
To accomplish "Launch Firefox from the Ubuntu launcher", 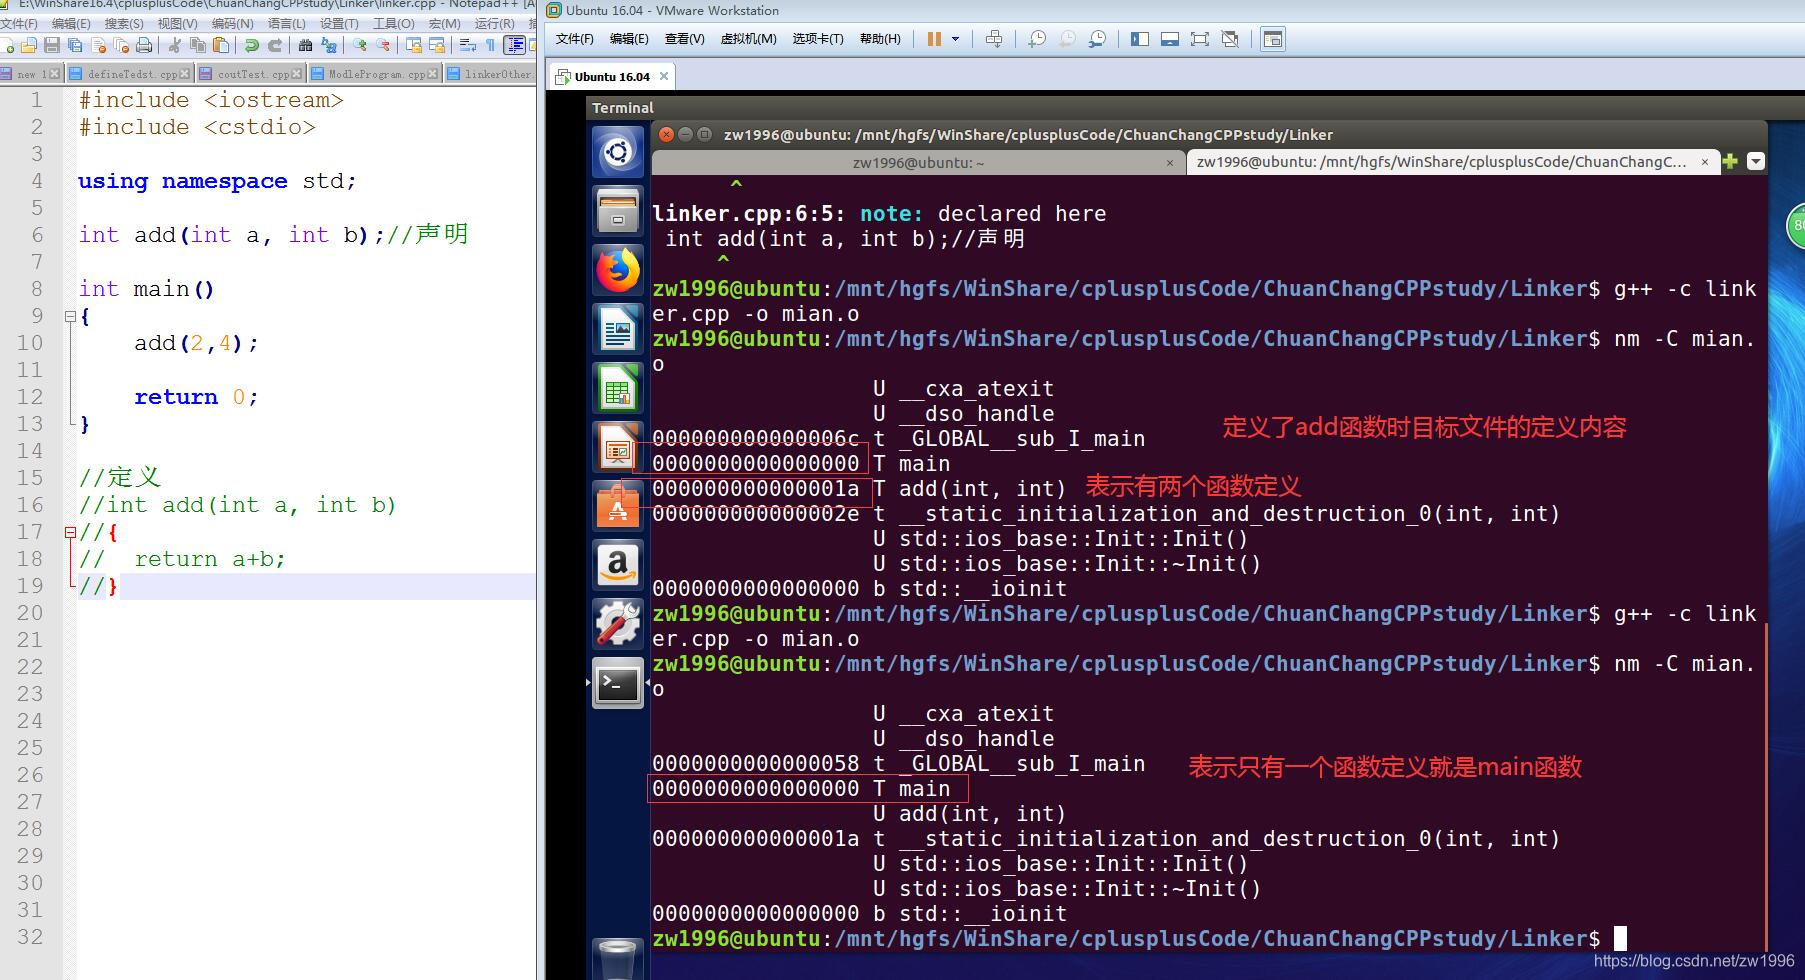I will (x=618, y=270).
